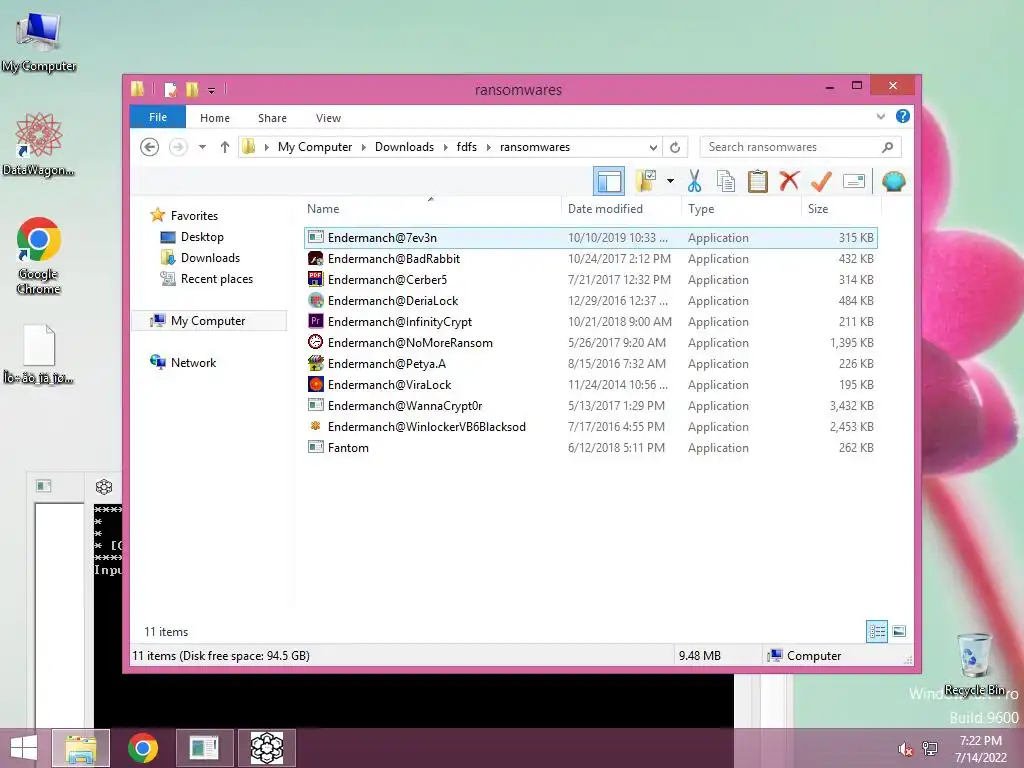
Task: Click File Explorer on the taskbar
Action: [81, 748]
